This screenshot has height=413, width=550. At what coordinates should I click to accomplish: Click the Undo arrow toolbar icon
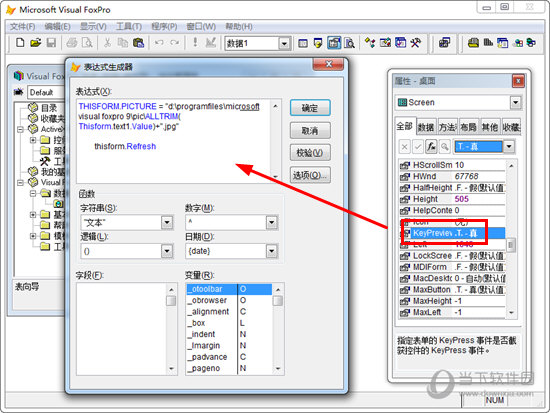tap(159, 43)
